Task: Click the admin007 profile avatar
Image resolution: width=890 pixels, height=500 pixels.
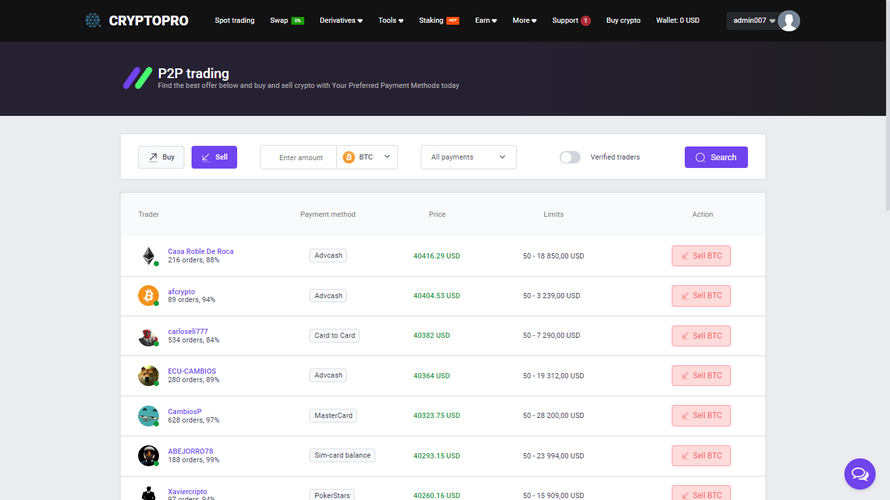Action: coord(789,20)
